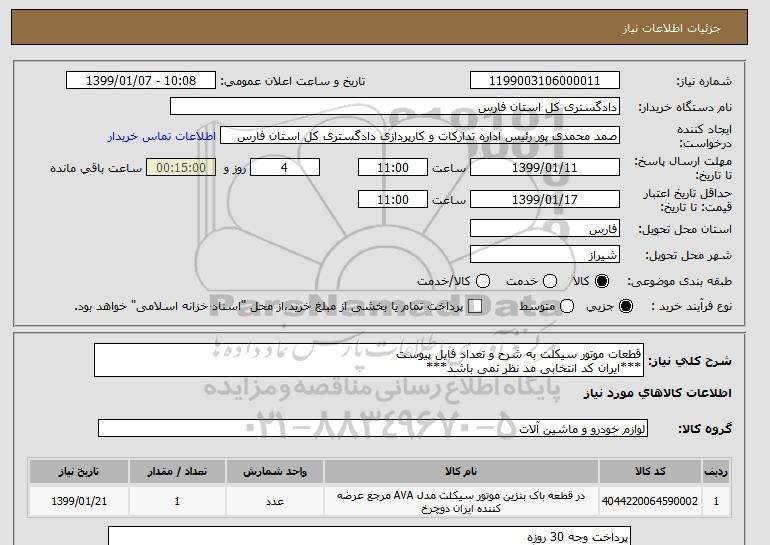Click the payment terms box پرداخت وجه 30 روزه
Viewport: 770px width, 545px height.
369,536
